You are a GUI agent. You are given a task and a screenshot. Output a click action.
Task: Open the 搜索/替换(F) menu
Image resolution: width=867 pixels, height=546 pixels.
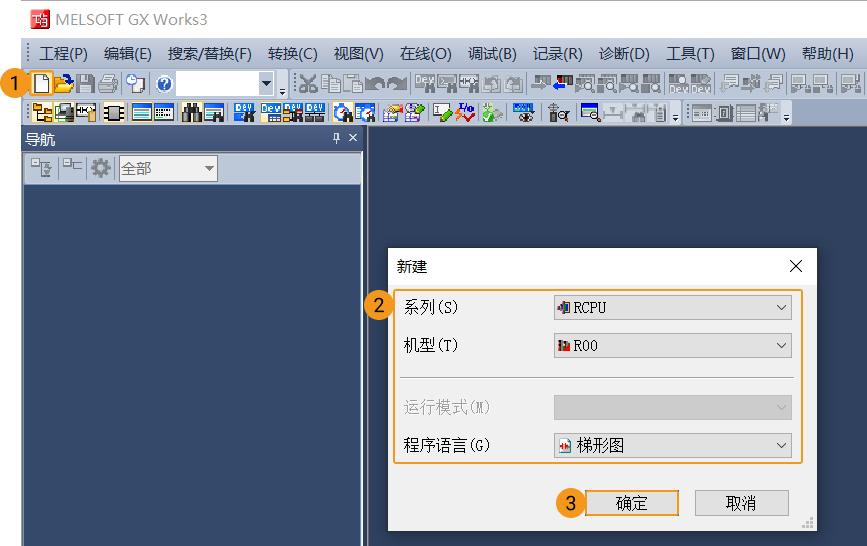tap(210, 54)
